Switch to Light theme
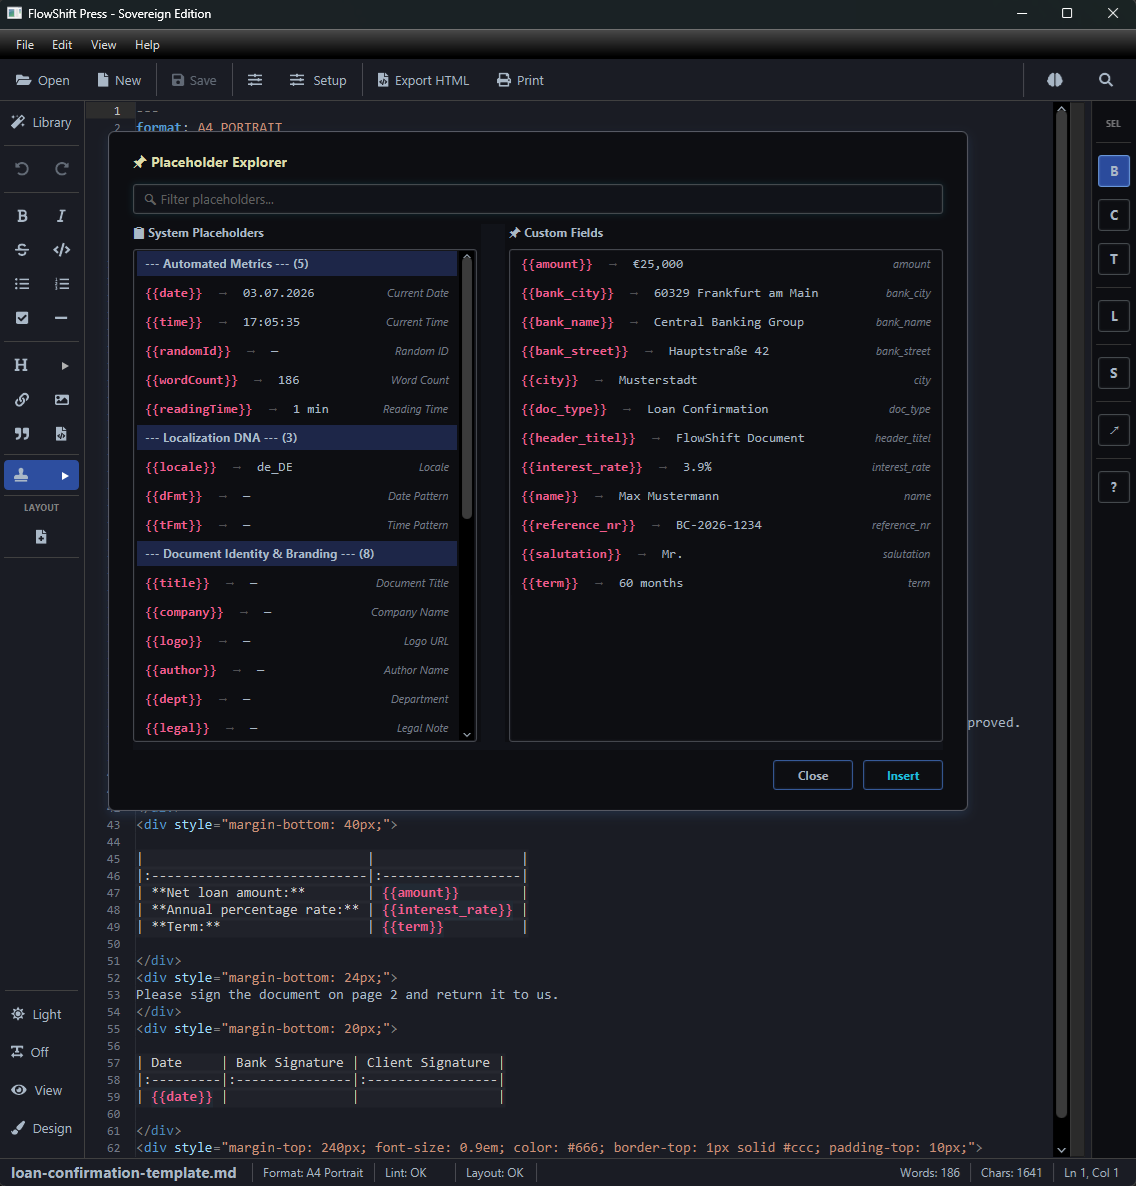The image size is (1136, 1186). pyautogui.click(x=36, y=1014)
